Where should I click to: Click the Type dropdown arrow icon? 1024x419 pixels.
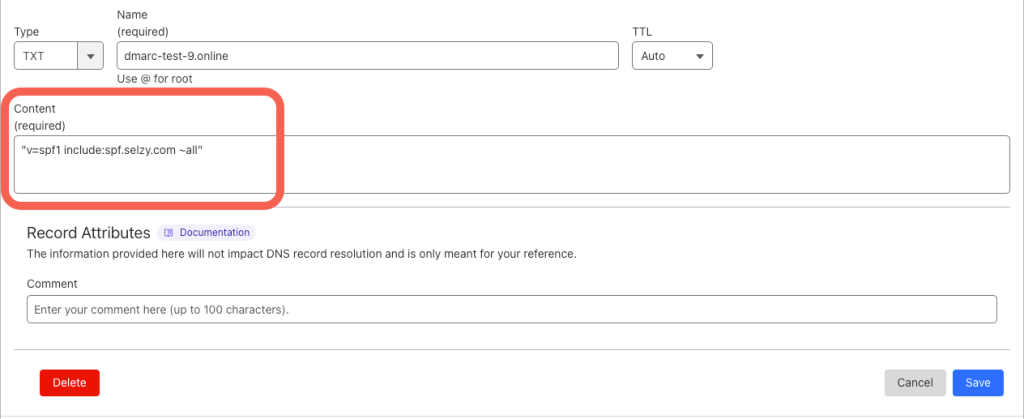[x=92, y=56]
